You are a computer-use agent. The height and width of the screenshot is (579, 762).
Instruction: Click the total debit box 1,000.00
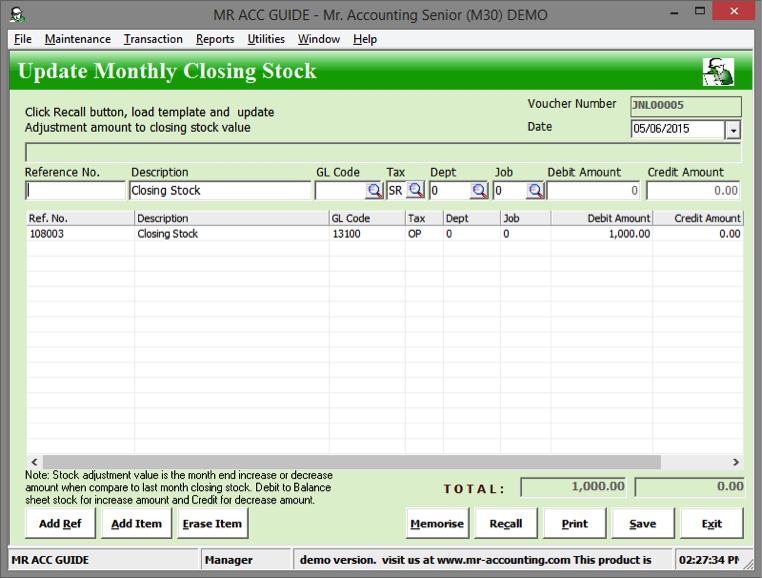pos(573,487)
